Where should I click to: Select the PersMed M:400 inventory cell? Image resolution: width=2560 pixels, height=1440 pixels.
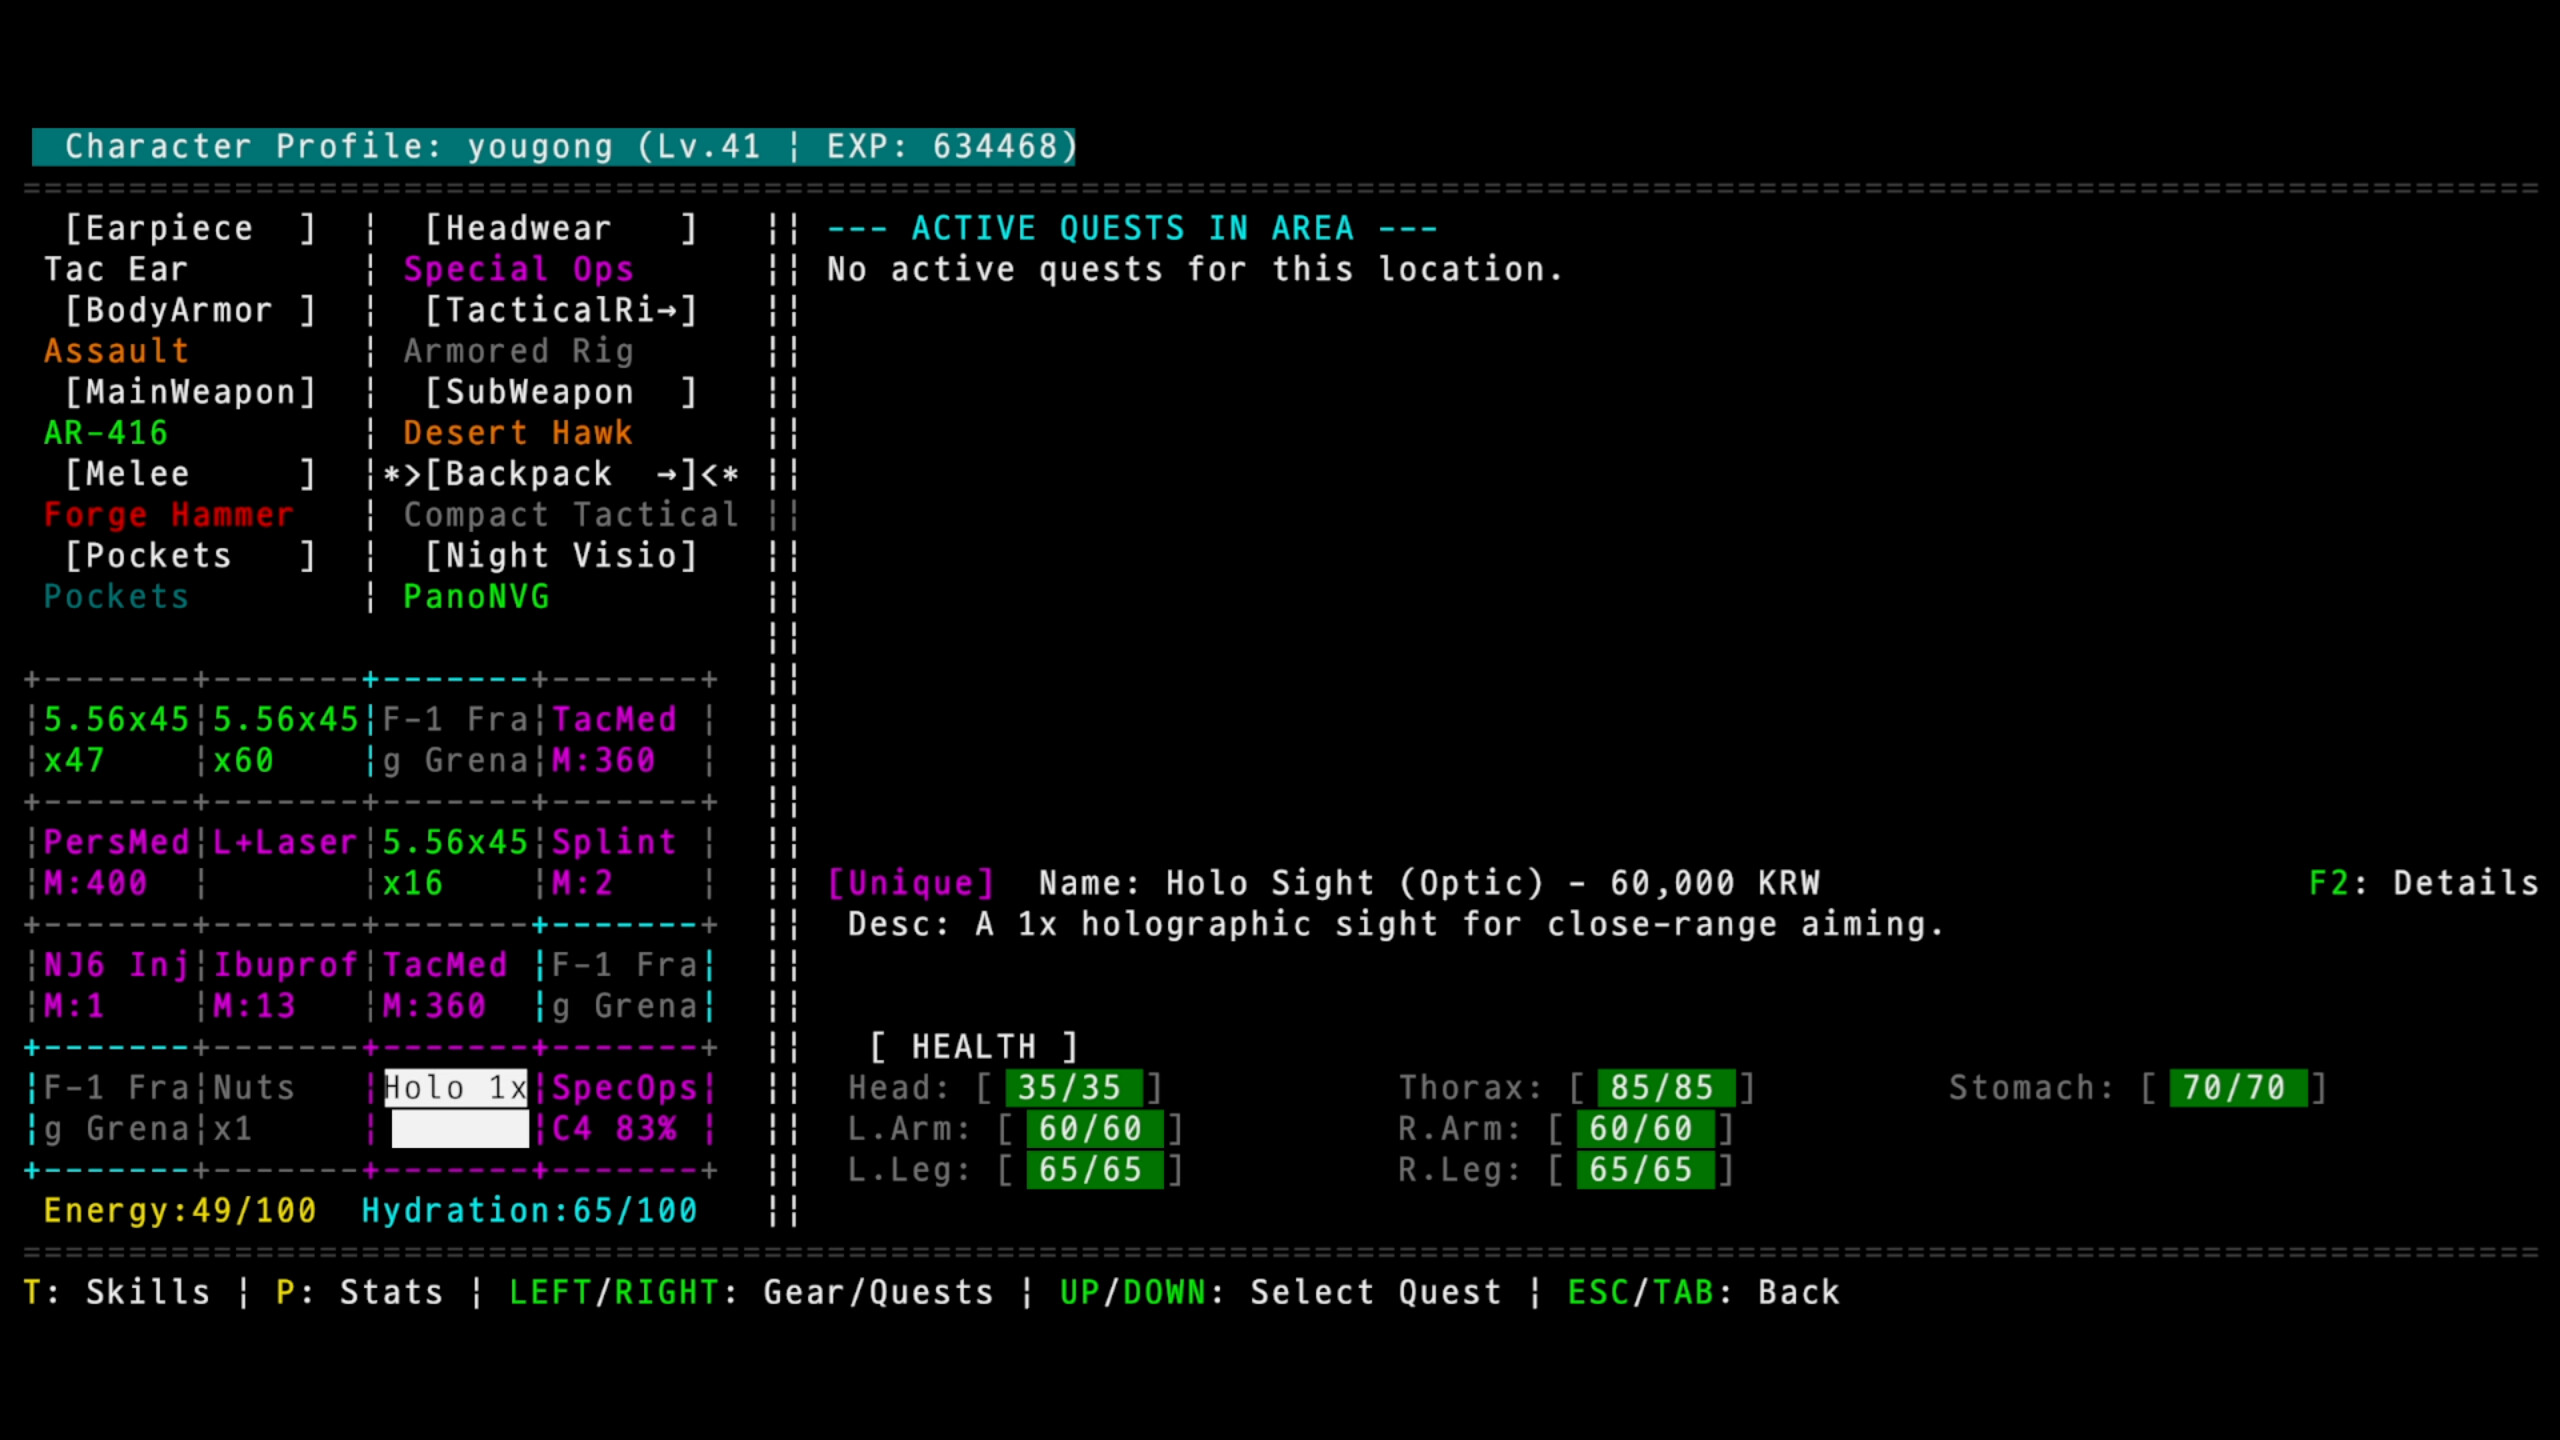tap(116, 863)
